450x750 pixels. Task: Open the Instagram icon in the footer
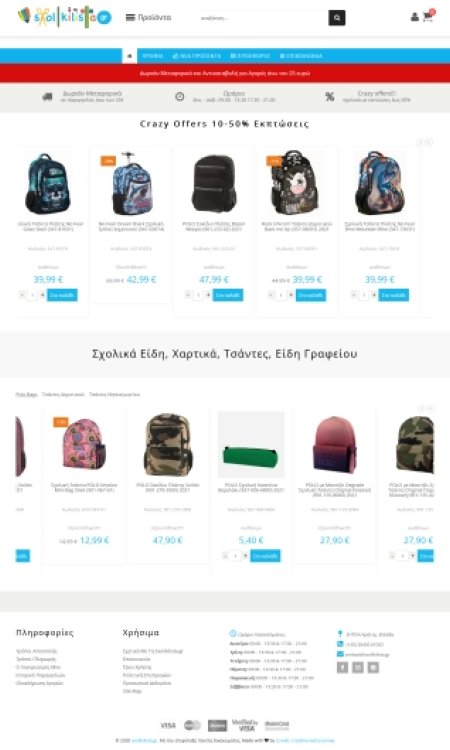pos(358,667)
